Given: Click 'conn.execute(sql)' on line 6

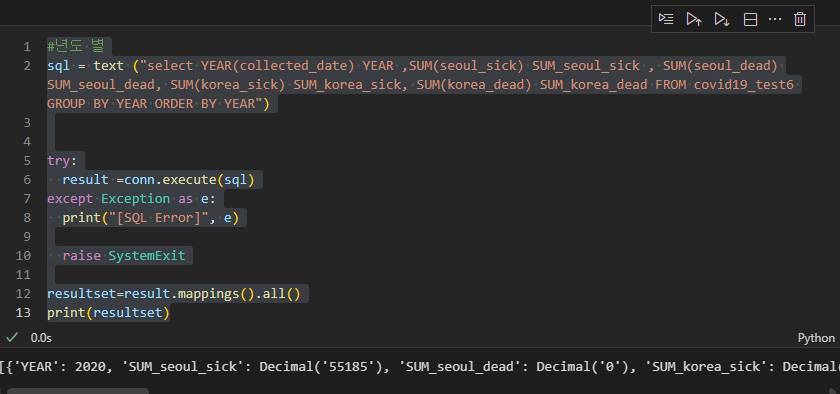Looking at the screenshot, I should (189, 180).
